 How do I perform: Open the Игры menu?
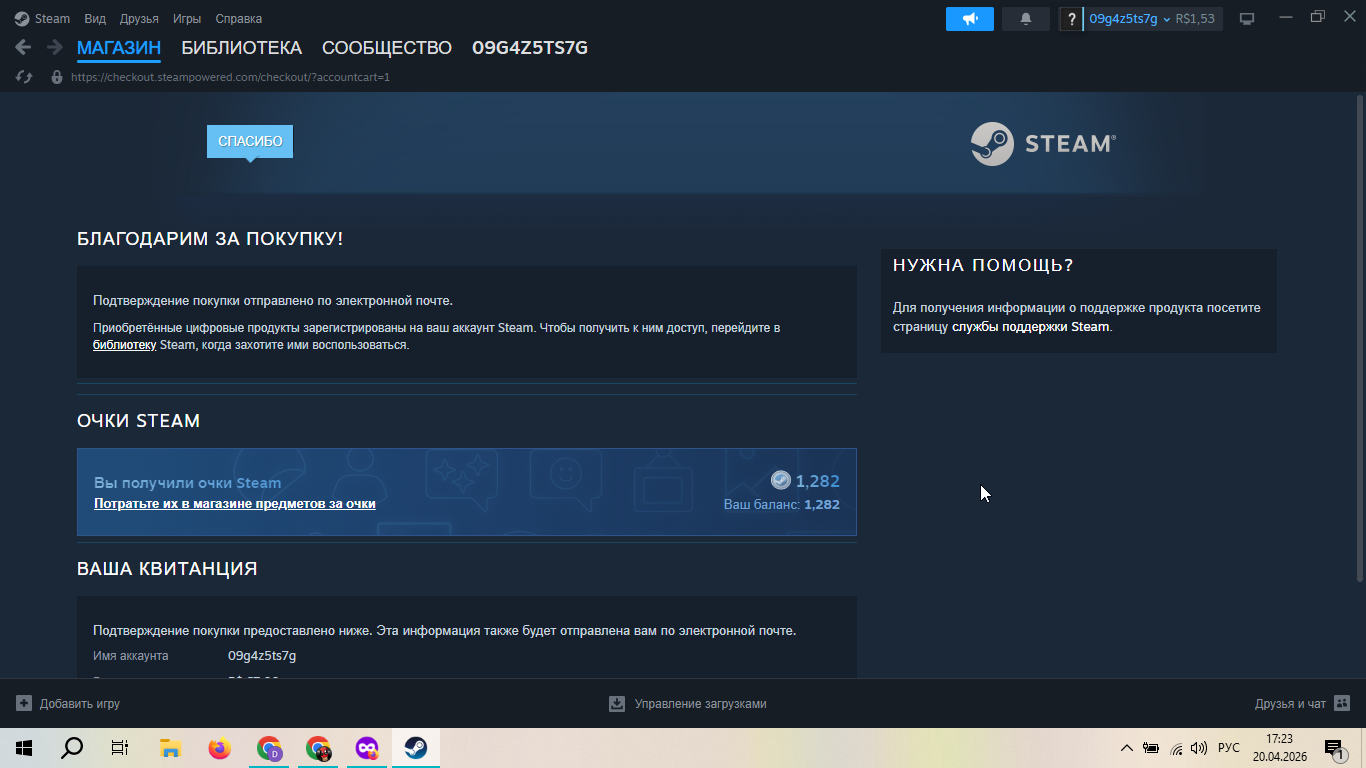(187, 19)
